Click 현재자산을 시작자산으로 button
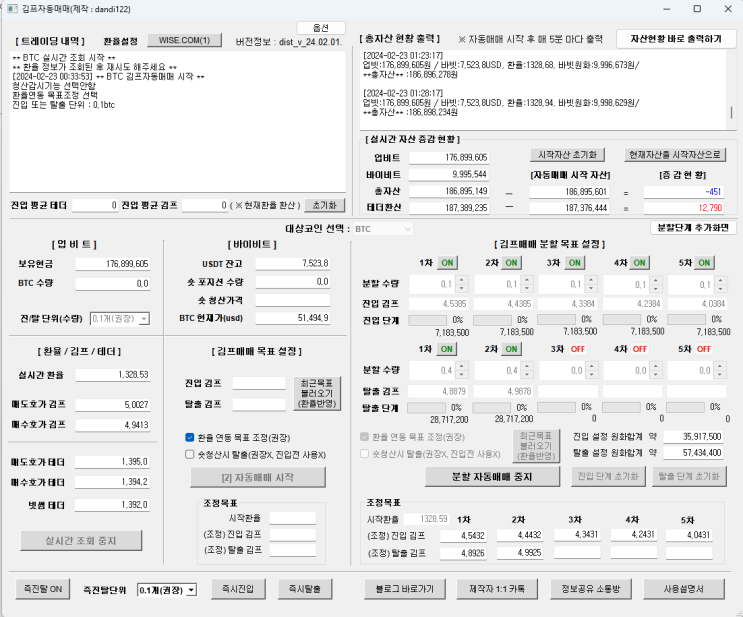Screen dimensions: 743x617 tap(675, 154)
